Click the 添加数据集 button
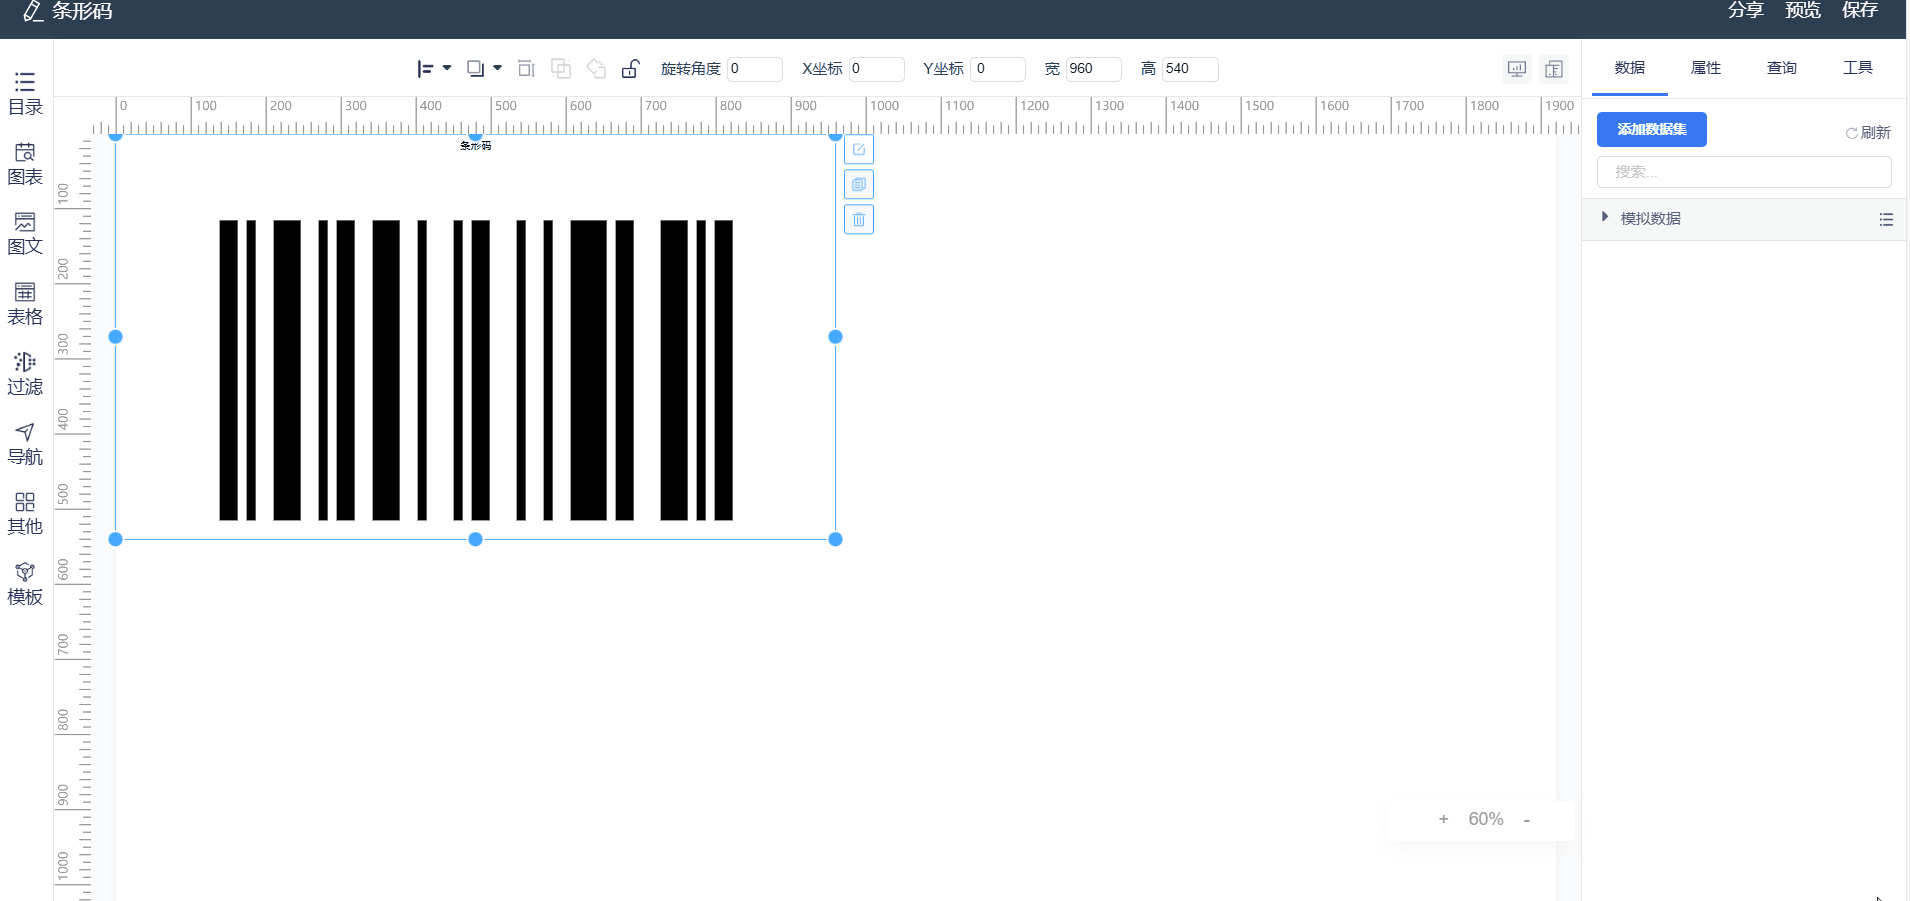This screenshot has width=1910, height=901. [x=1652, y=130]
